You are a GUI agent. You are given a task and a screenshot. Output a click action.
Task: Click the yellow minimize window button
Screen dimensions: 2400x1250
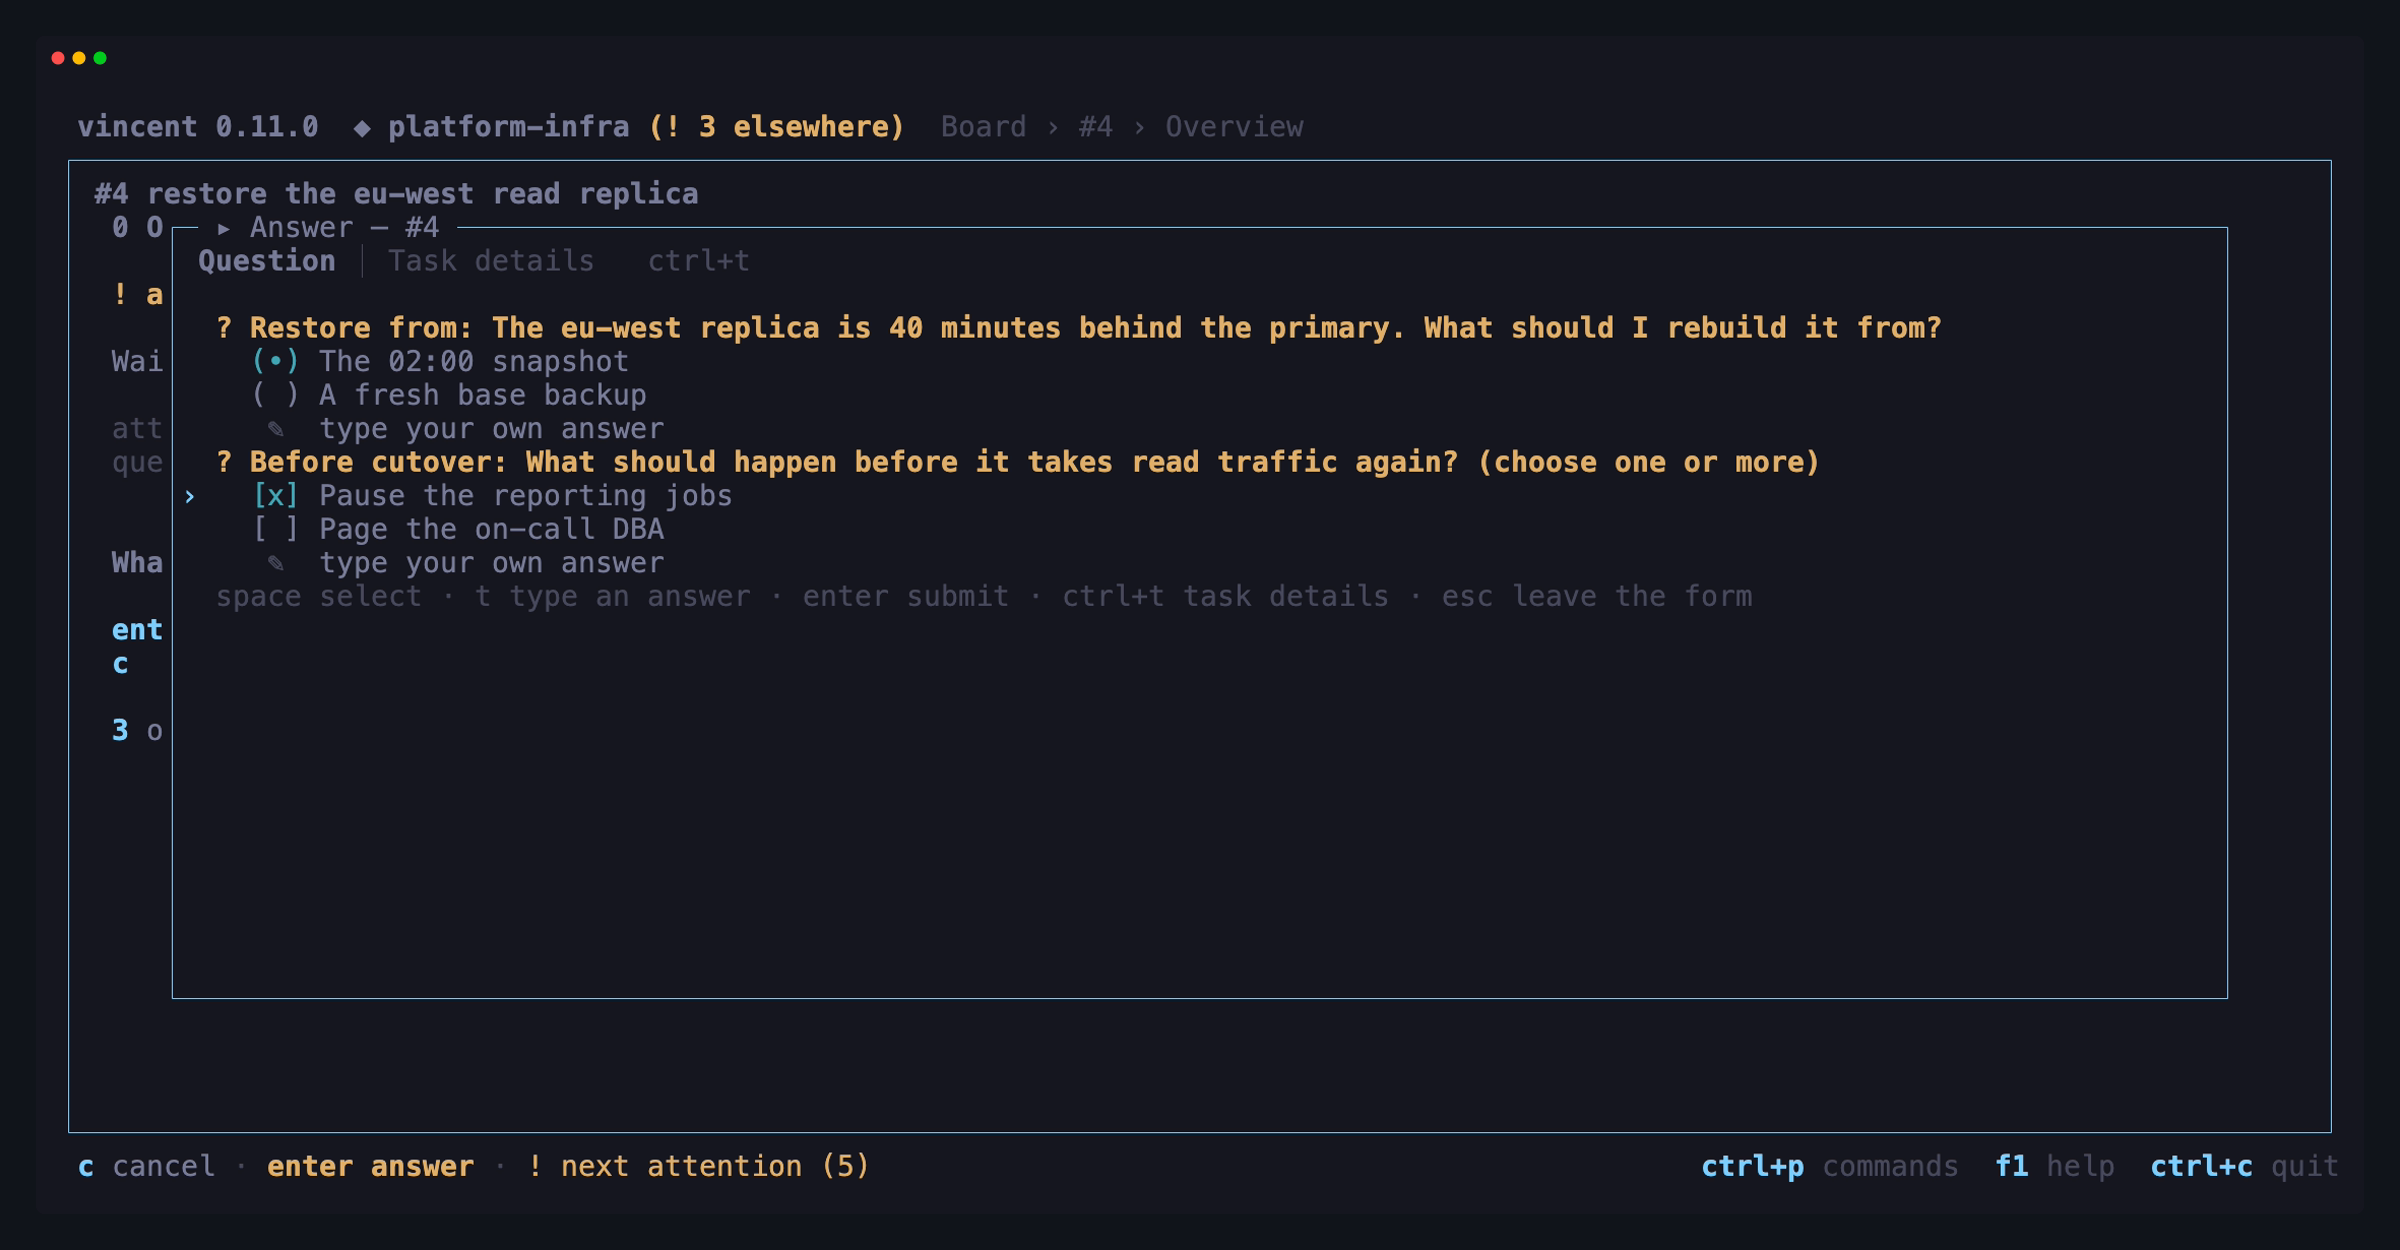pyautogui.click(x=79, y=58)
